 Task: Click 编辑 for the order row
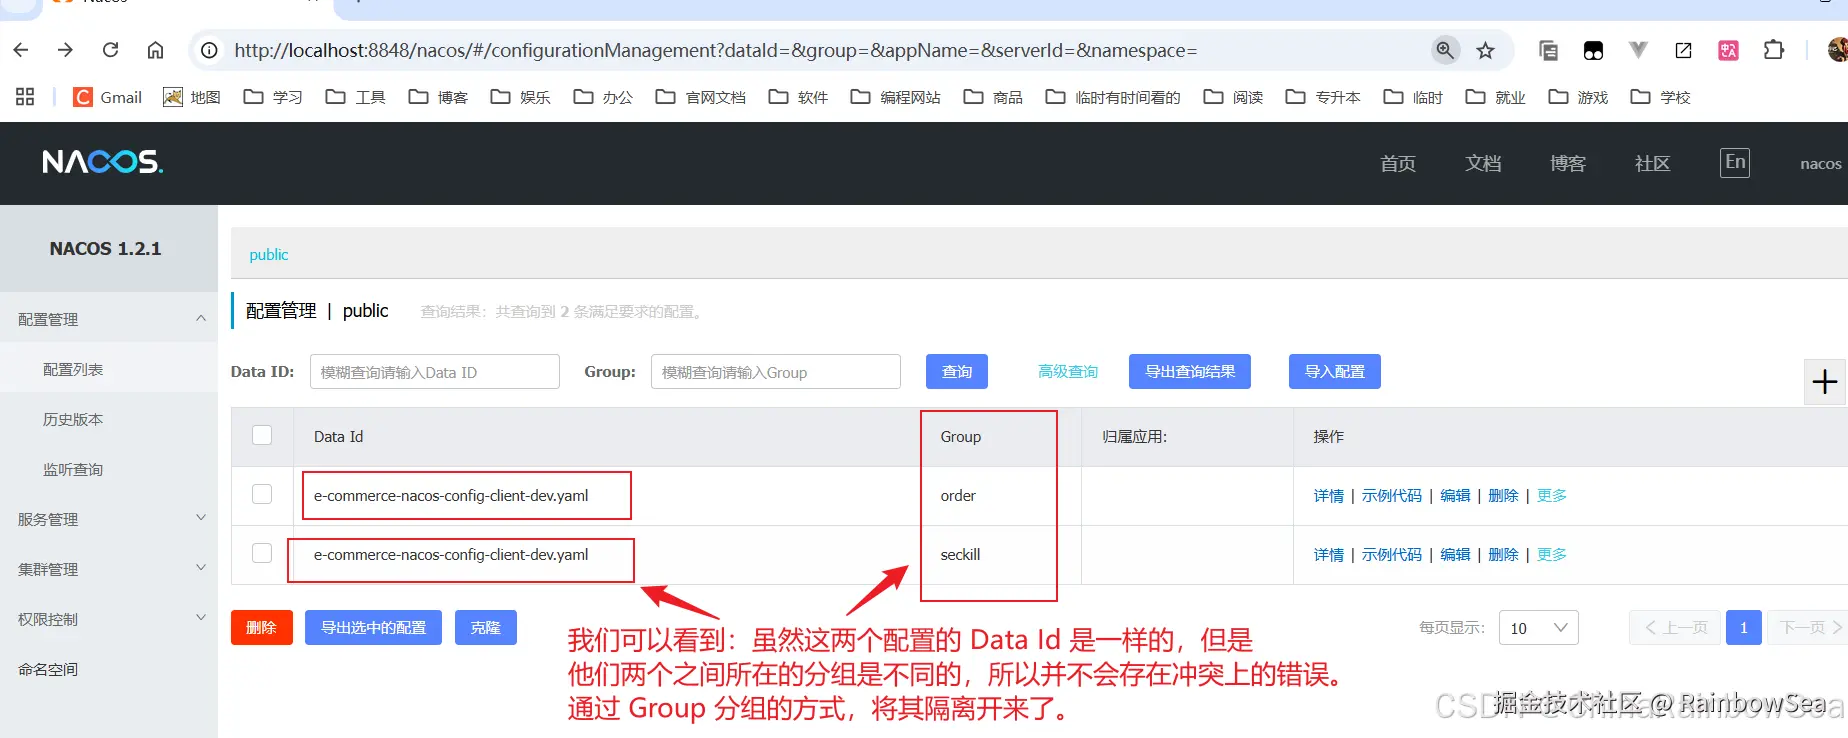pos(1455,495)
